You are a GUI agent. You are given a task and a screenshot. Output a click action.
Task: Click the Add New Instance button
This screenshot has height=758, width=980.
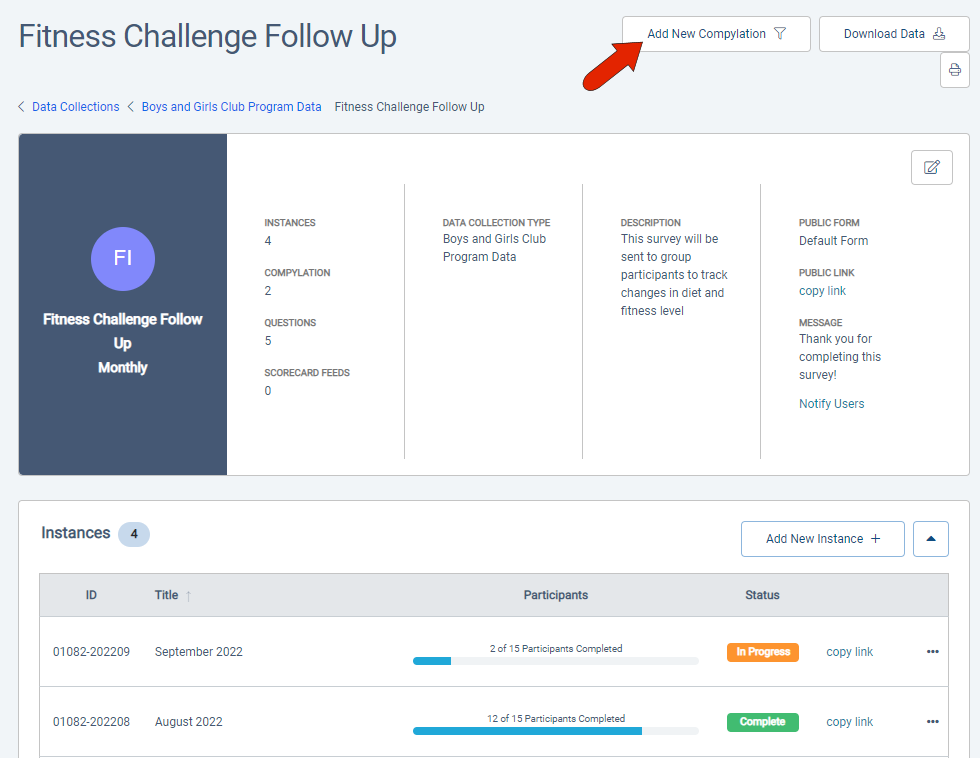coord(822,539)
